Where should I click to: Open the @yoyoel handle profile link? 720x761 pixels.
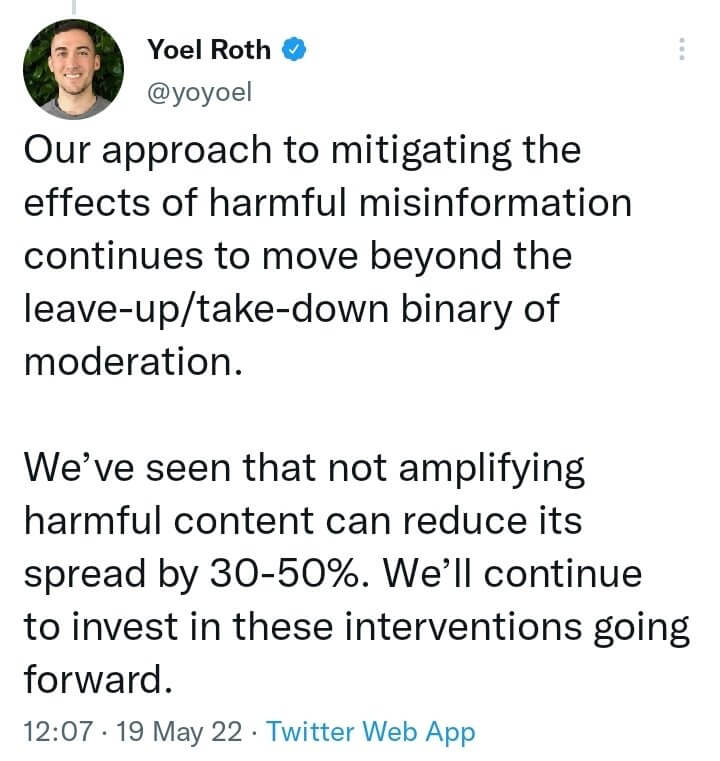pyautogui.click(x=199, y=92)
